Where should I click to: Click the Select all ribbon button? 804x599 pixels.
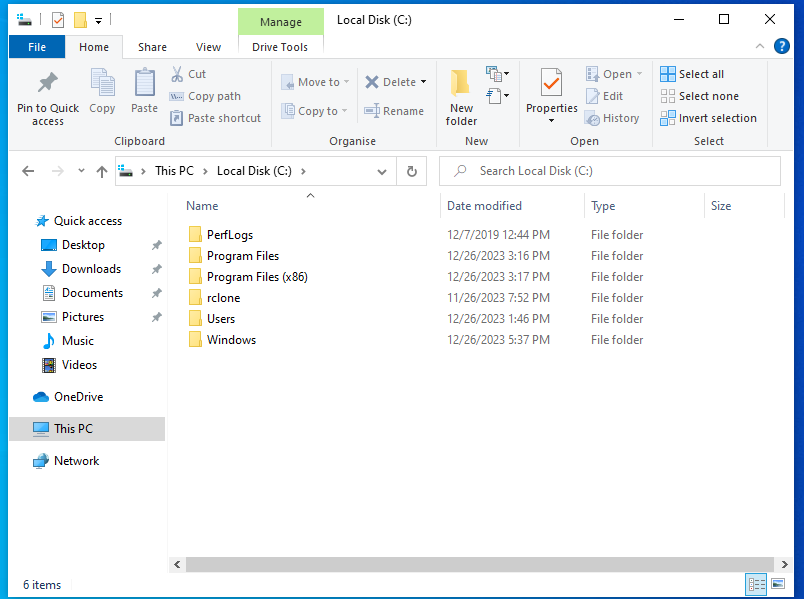[x=692, y=74]
